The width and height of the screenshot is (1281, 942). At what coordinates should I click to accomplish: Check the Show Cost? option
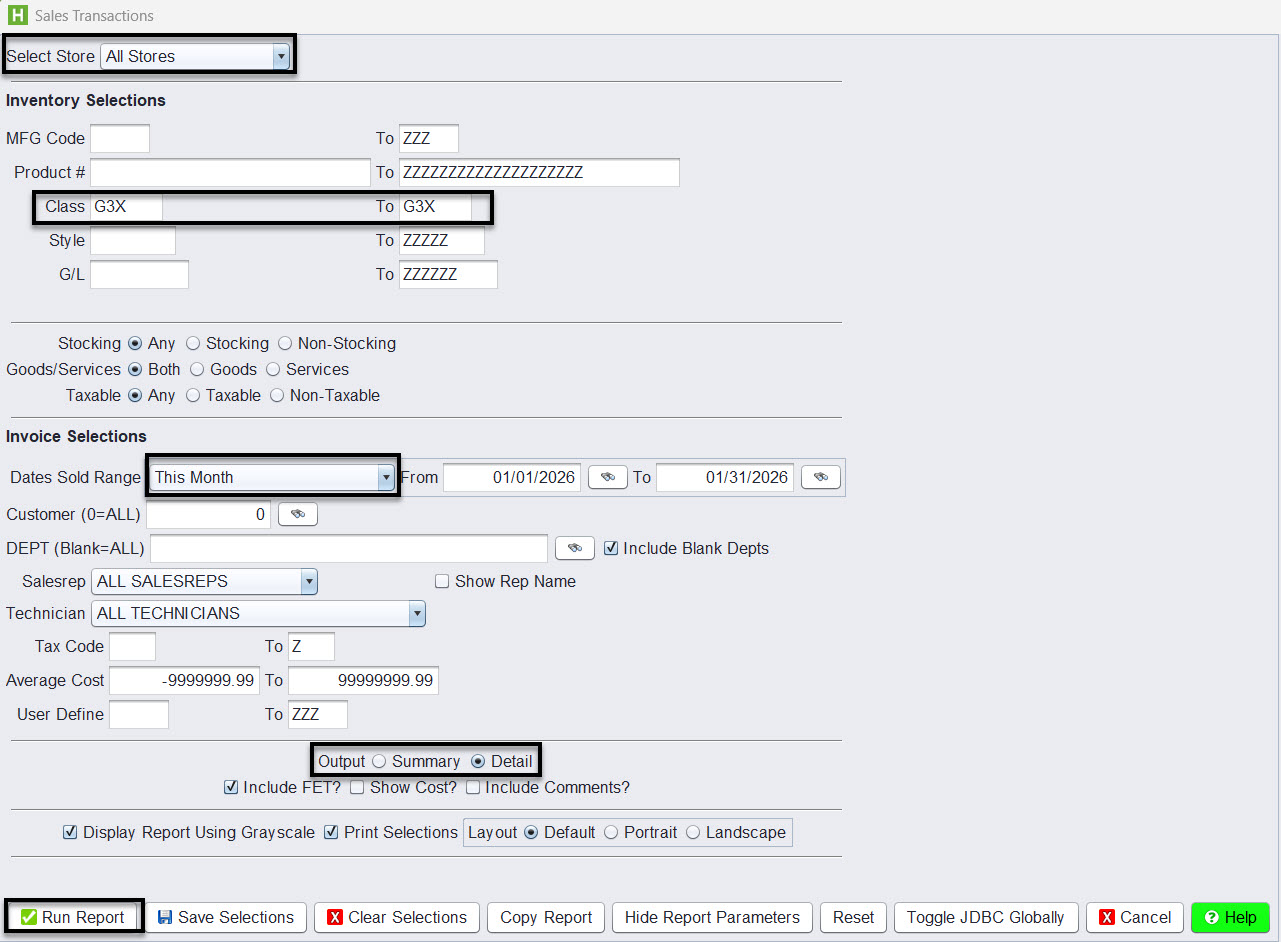pos(357,788)
